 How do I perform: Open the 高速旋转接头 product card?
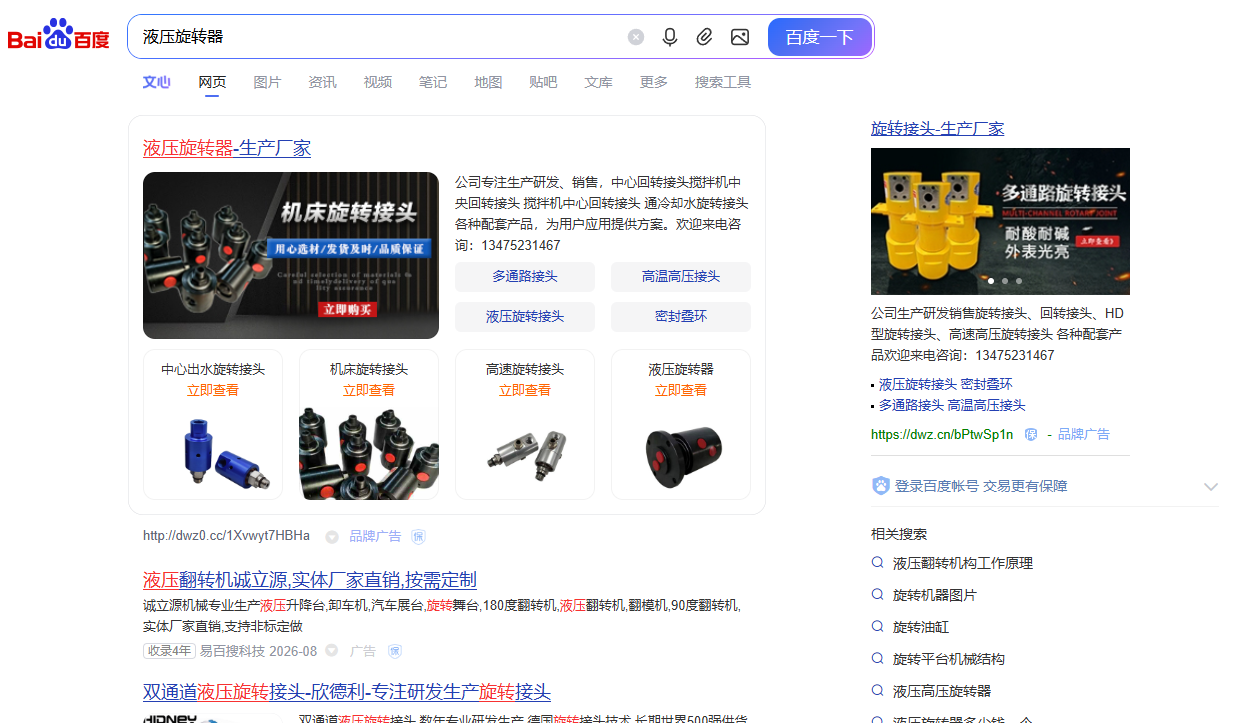(x=525, y=424)
